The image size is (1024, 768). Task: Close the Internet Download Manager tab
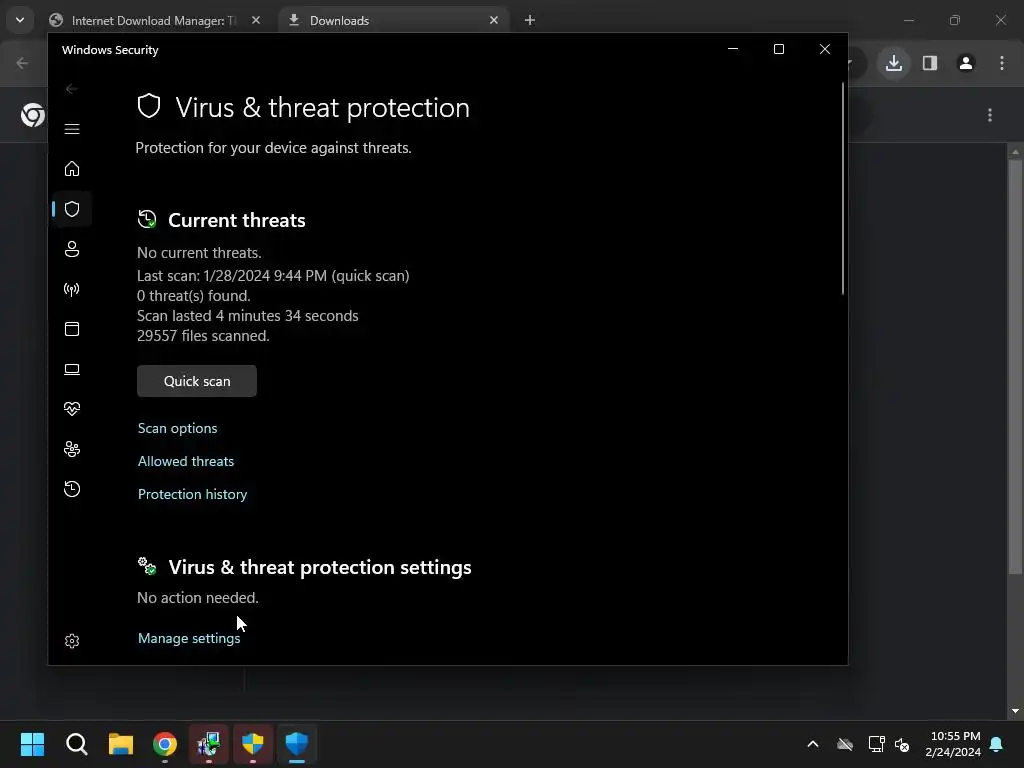[256, 20]
